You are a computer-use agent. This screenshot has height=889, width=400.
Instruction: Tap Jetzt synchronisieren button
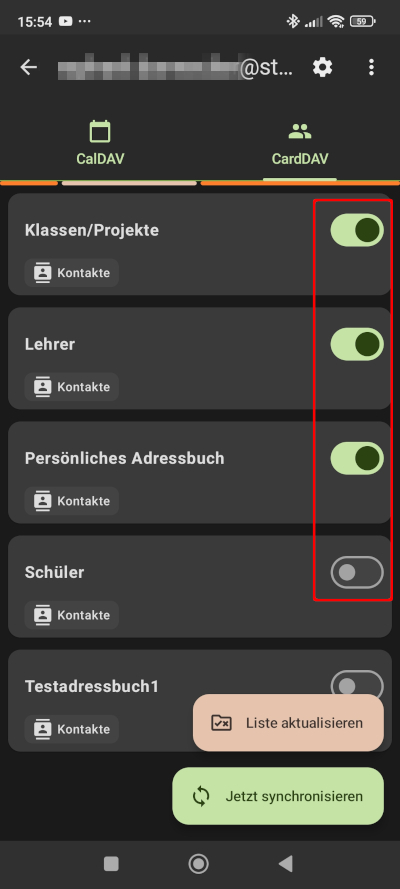coord(278,796)
